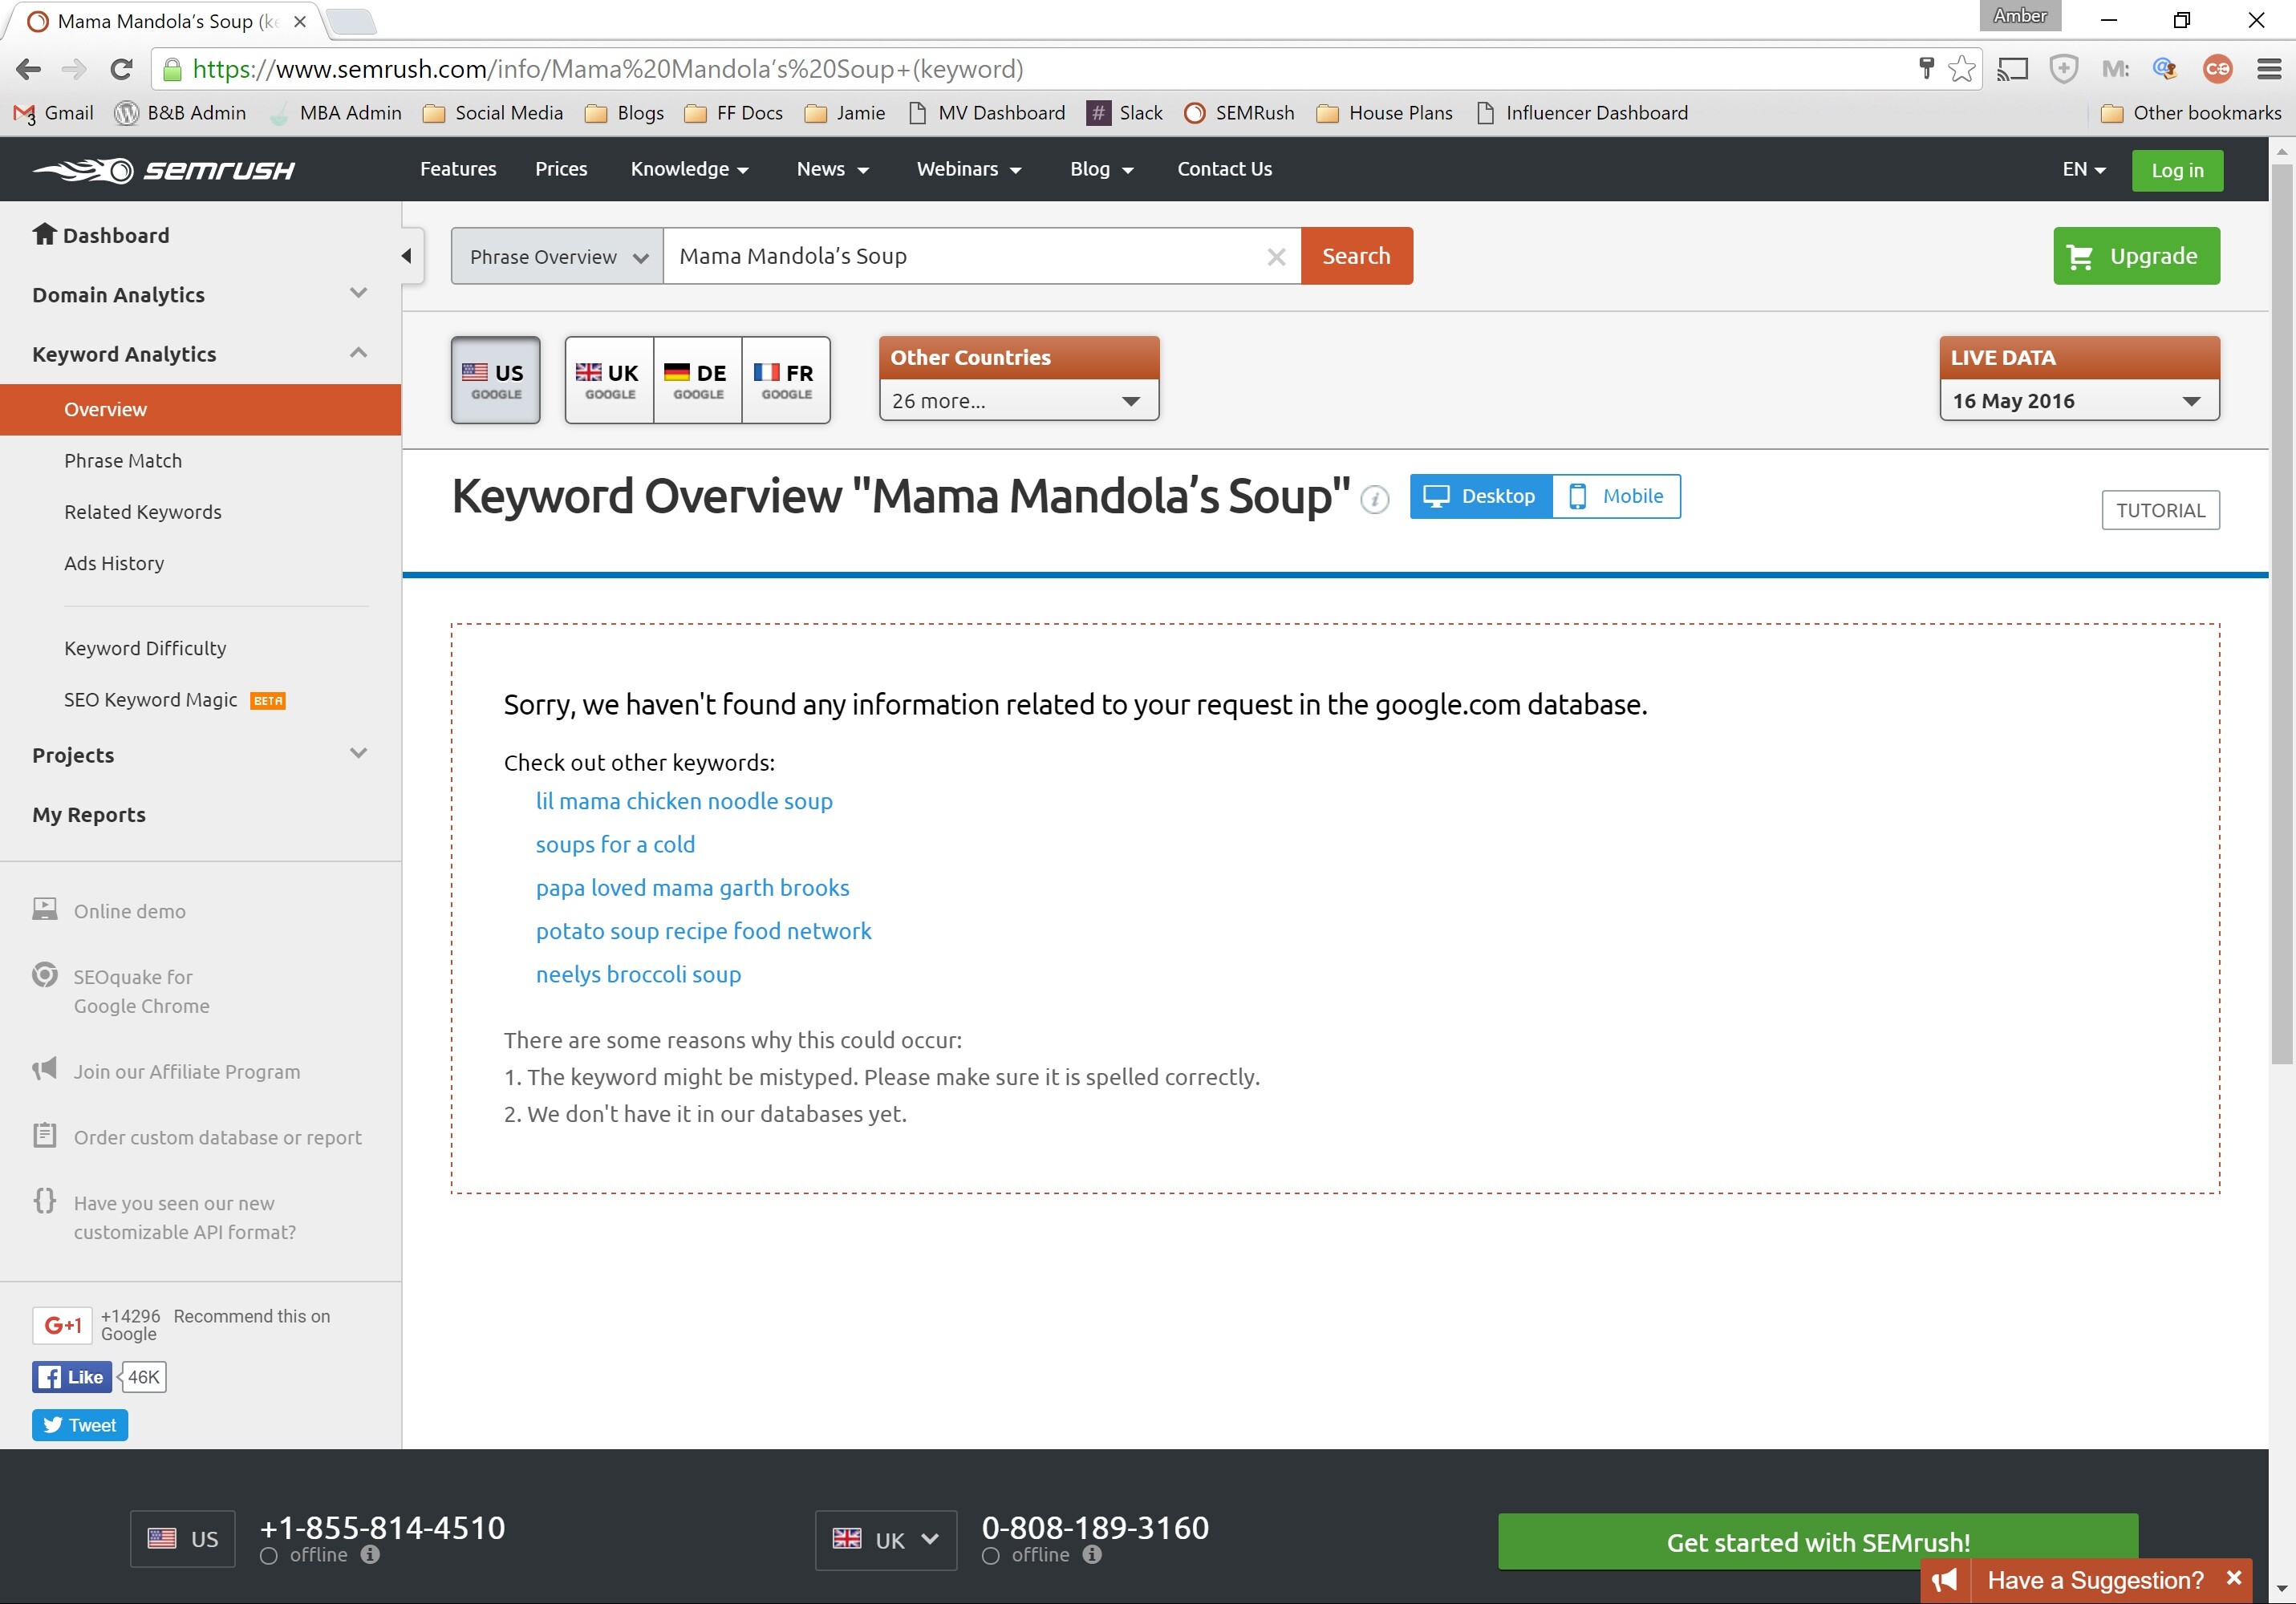The image size is (2296, 1604).
Task: Click the shield extension icon
Action: point(2064,69)
